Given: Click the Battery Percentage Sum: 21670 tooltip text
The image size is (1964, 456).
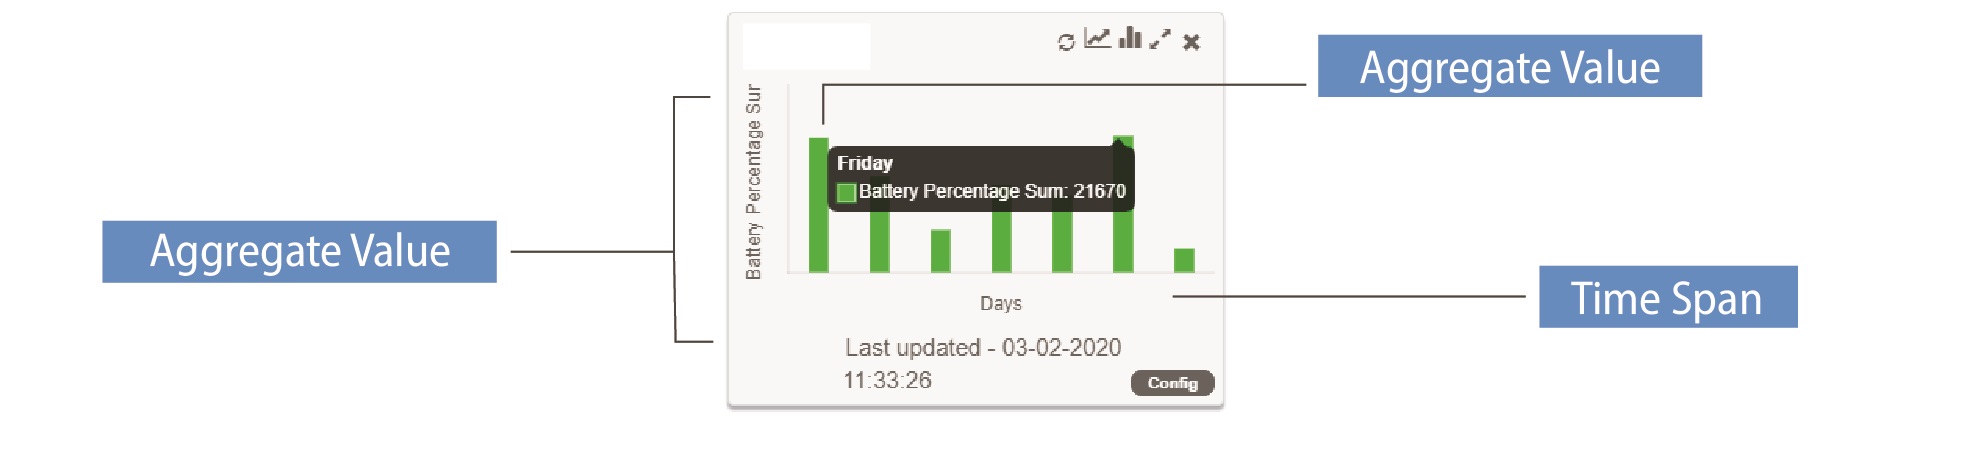Looking at the screenshot, I should (x=992, y=191).
